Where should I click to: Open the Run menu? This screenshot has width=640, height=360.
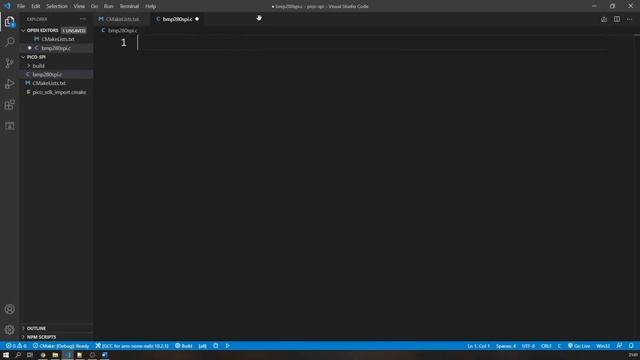(x=109, y=6)
